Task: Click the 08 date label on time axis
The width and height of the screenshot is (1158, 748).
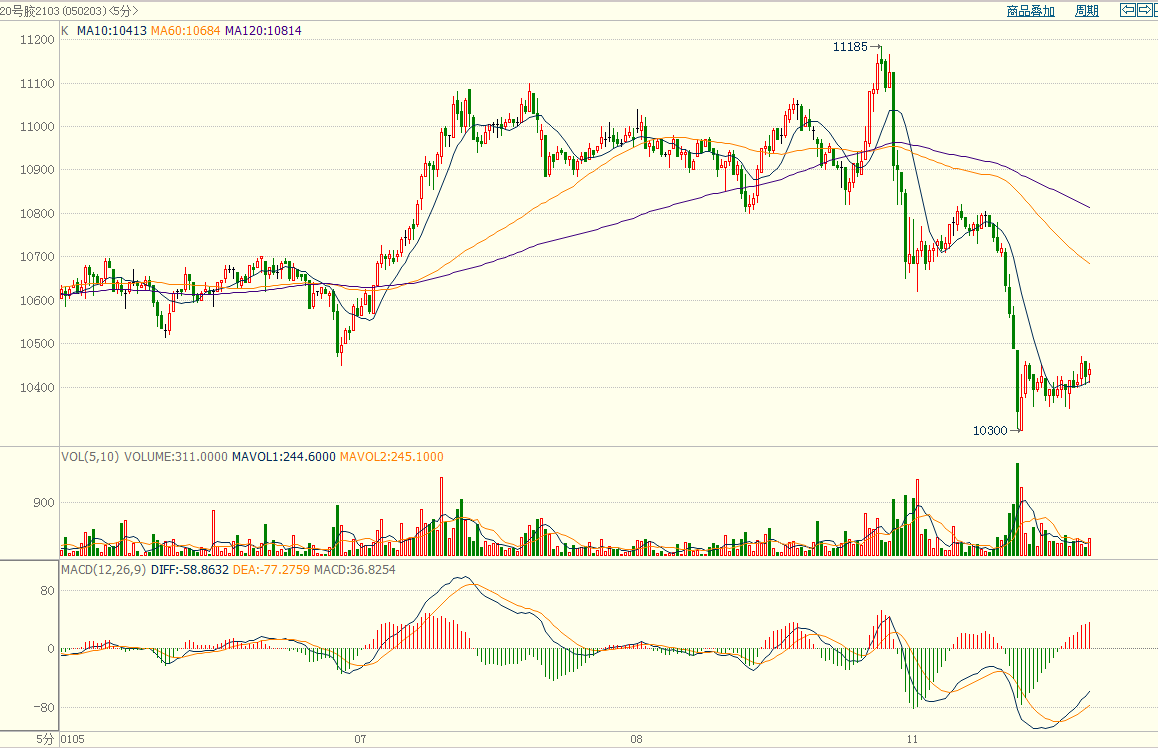Action: (x=637, y=739)
